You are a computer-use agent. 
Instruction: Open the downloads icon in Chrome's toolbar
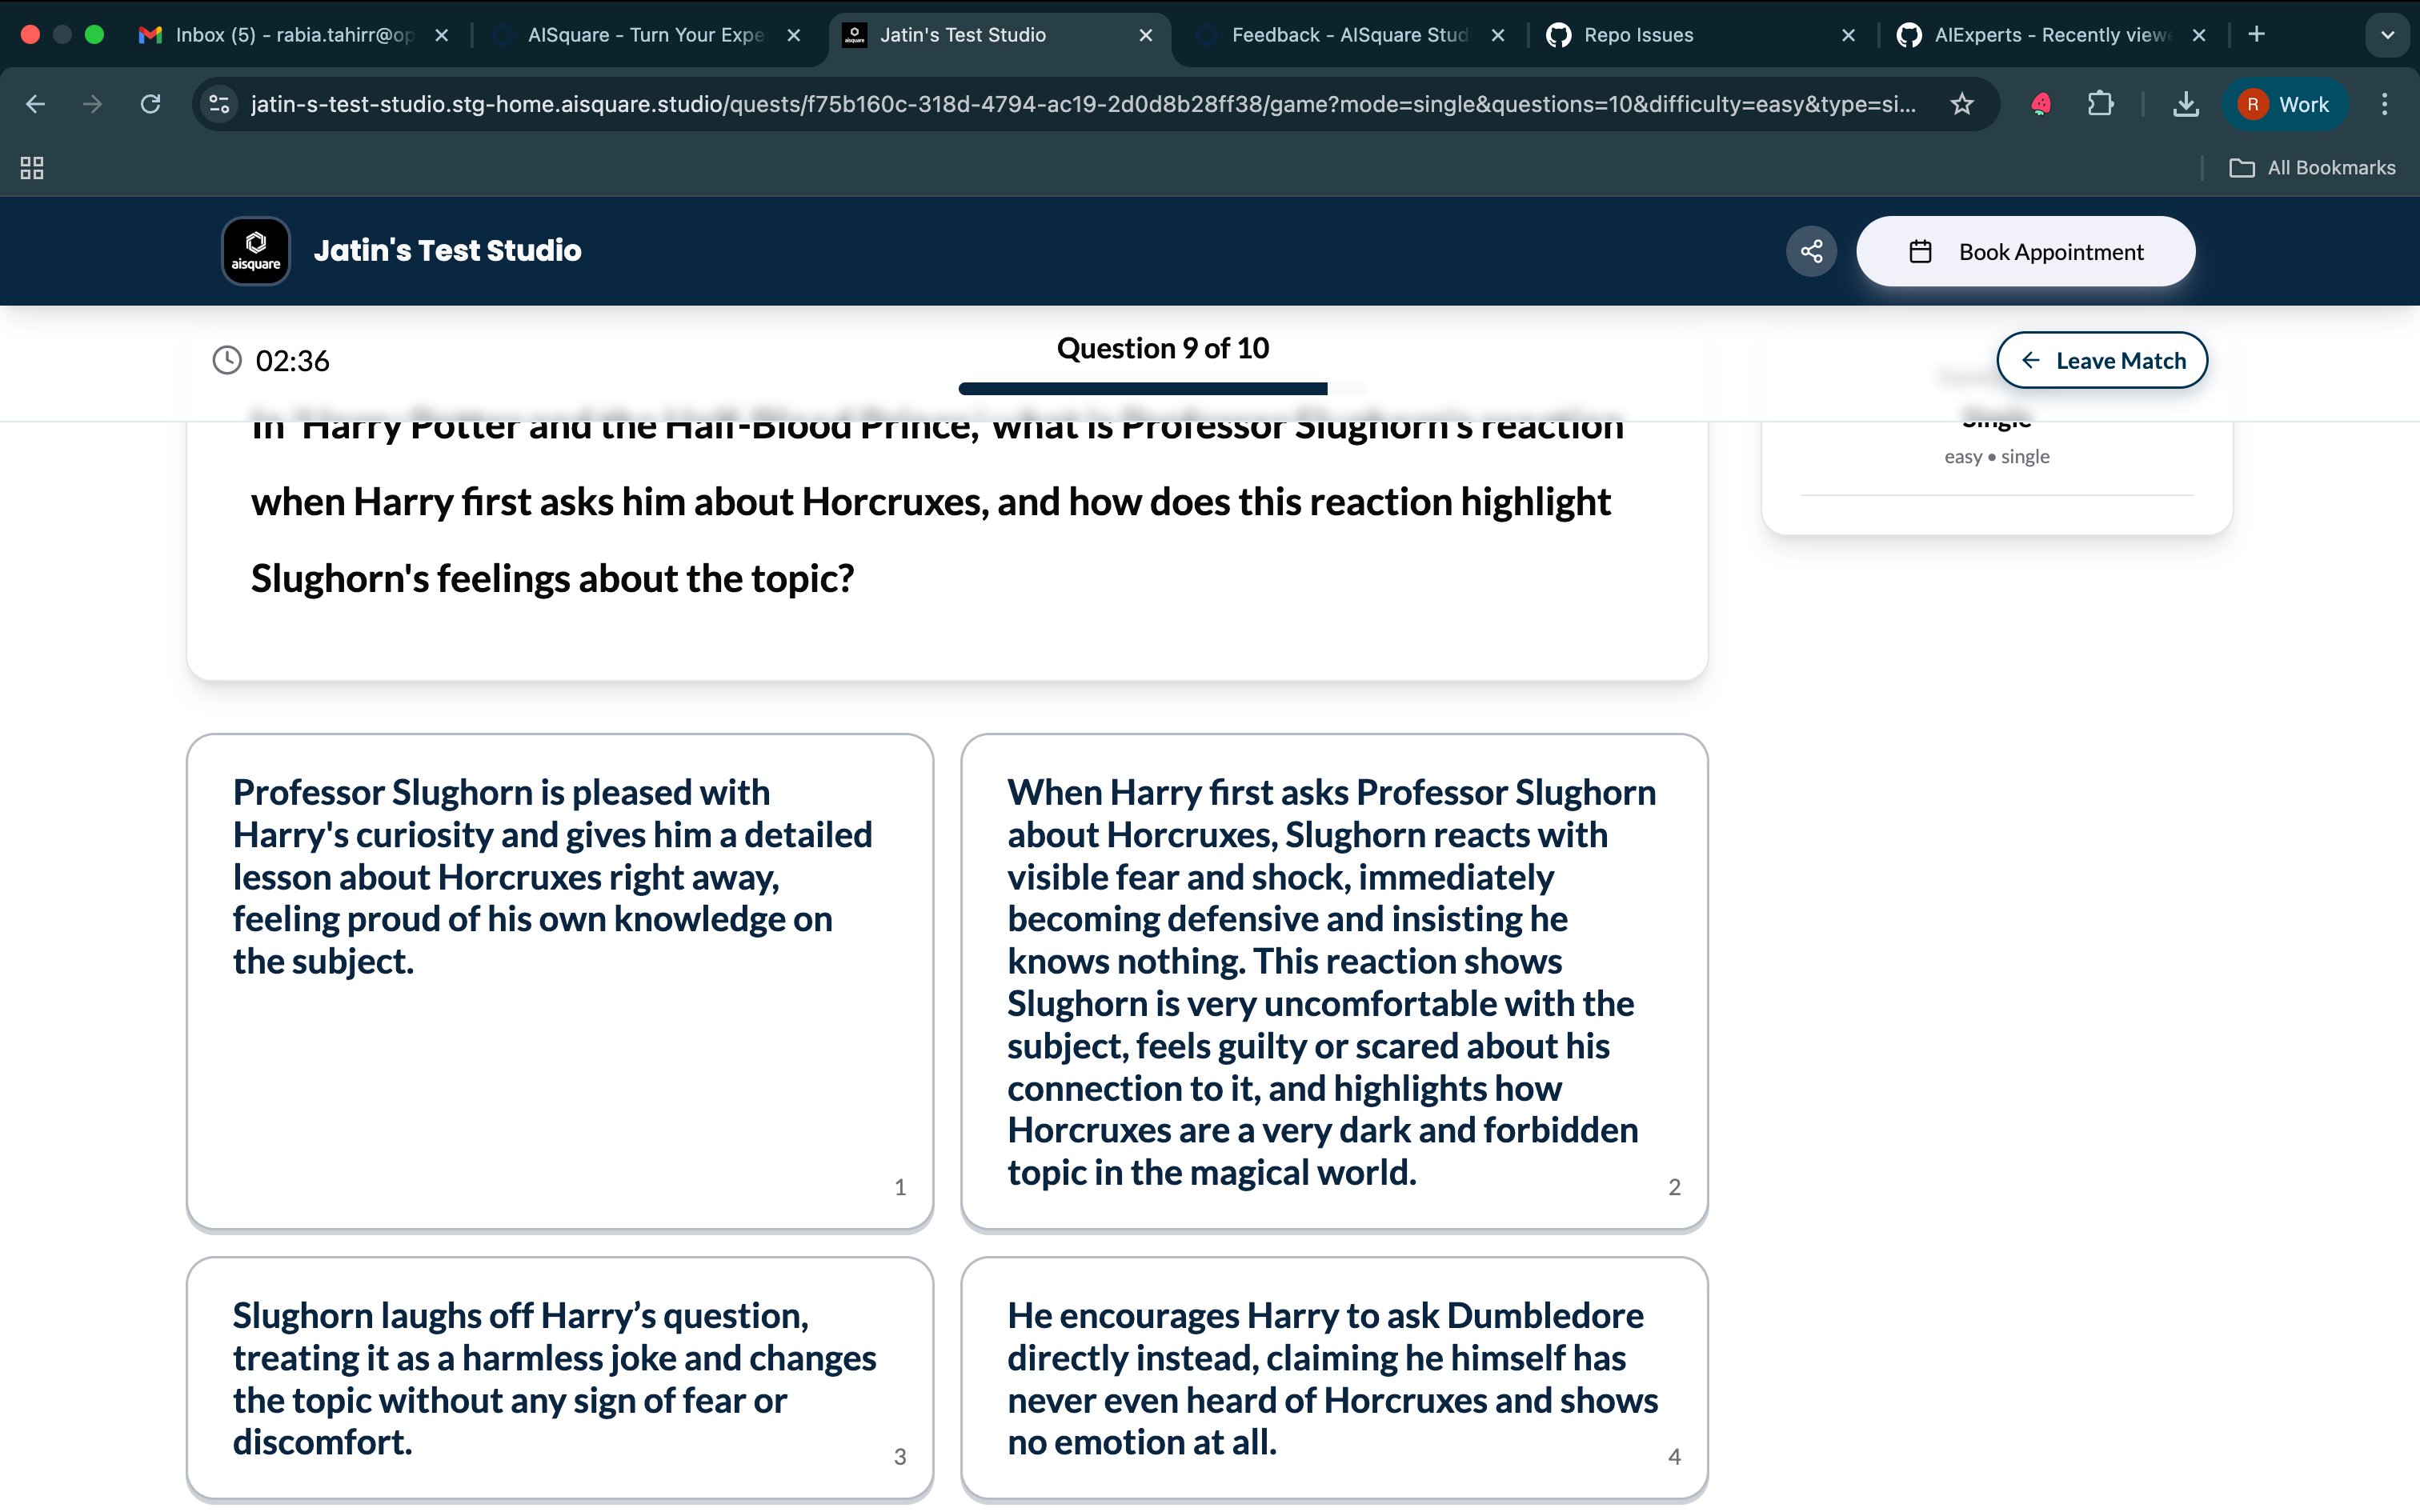(x=2186, y=104)
